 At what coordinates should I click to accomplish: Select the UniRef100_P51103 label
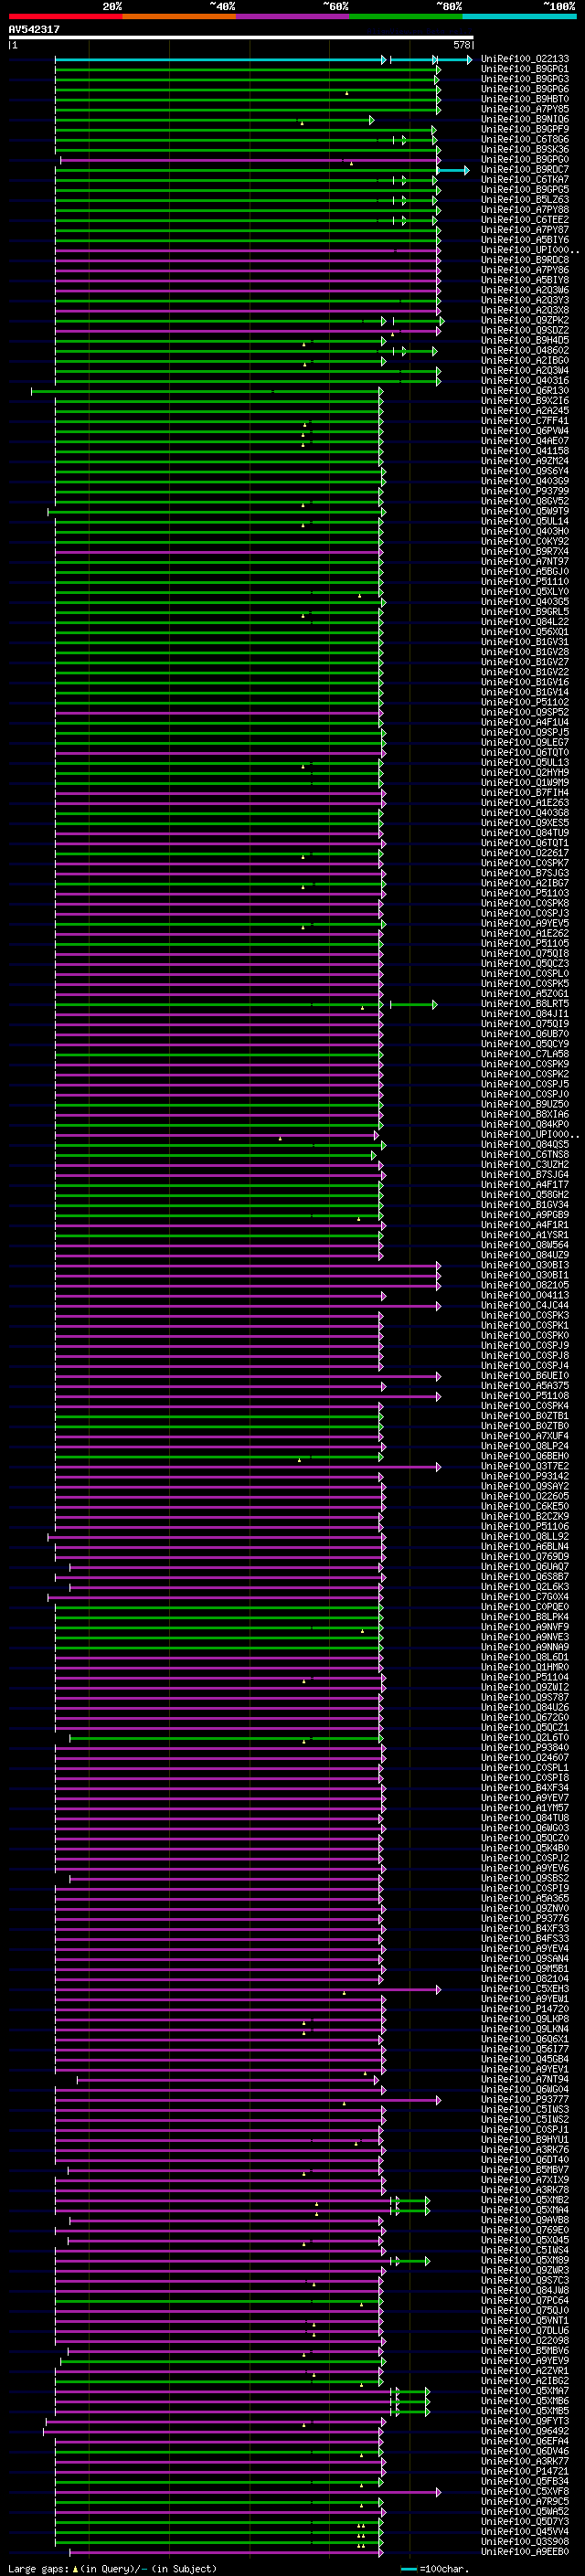[525, 893]
